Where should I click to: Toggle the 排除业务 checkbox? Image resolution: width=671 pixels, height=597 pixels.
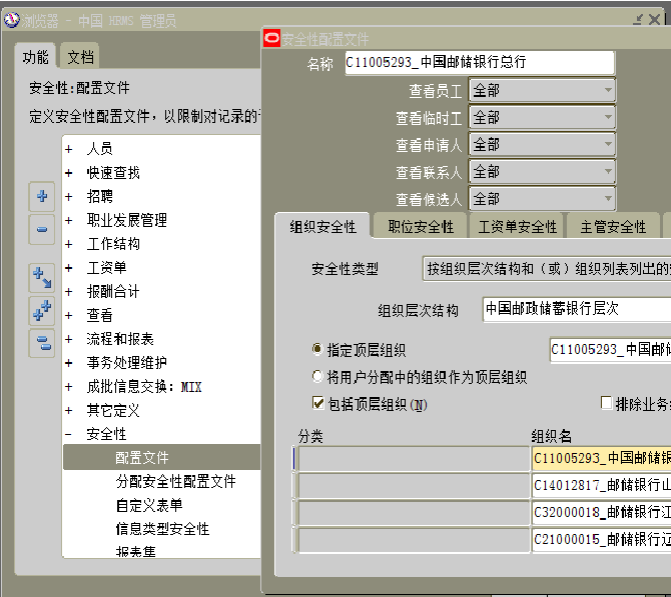(x=606, y=403)
